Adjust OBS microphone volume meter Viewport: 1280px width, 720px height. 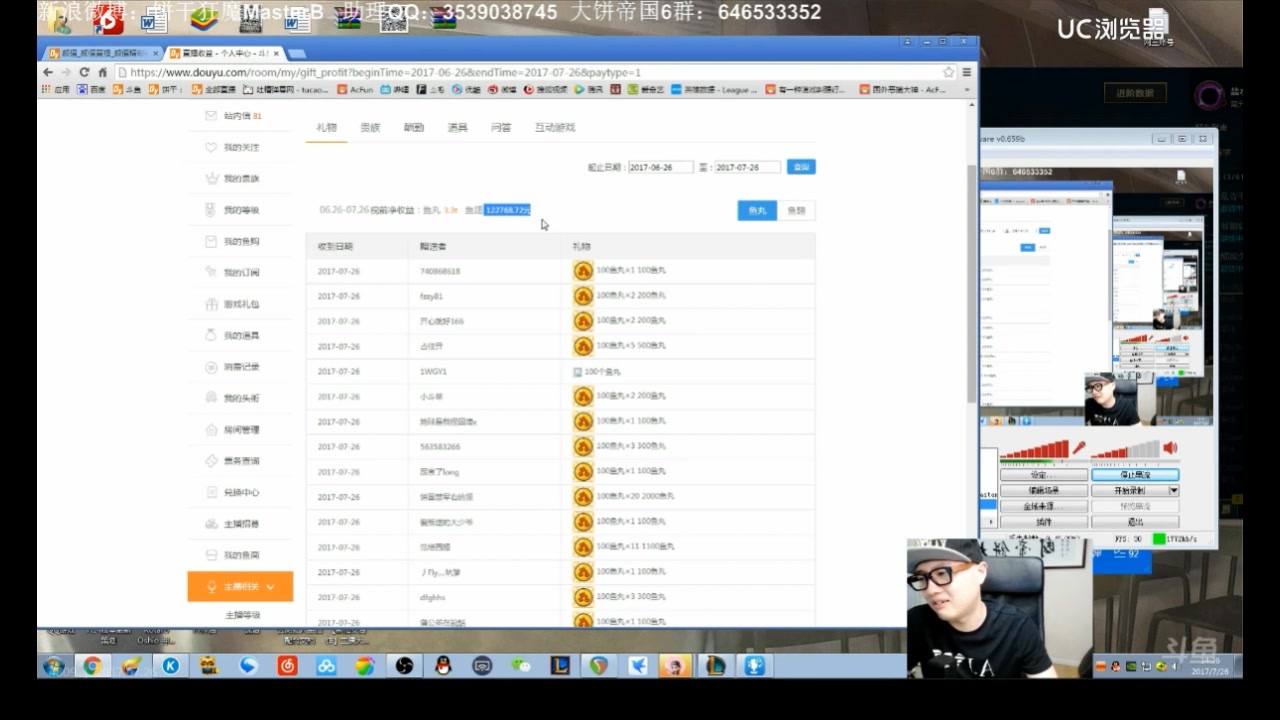1034,449
